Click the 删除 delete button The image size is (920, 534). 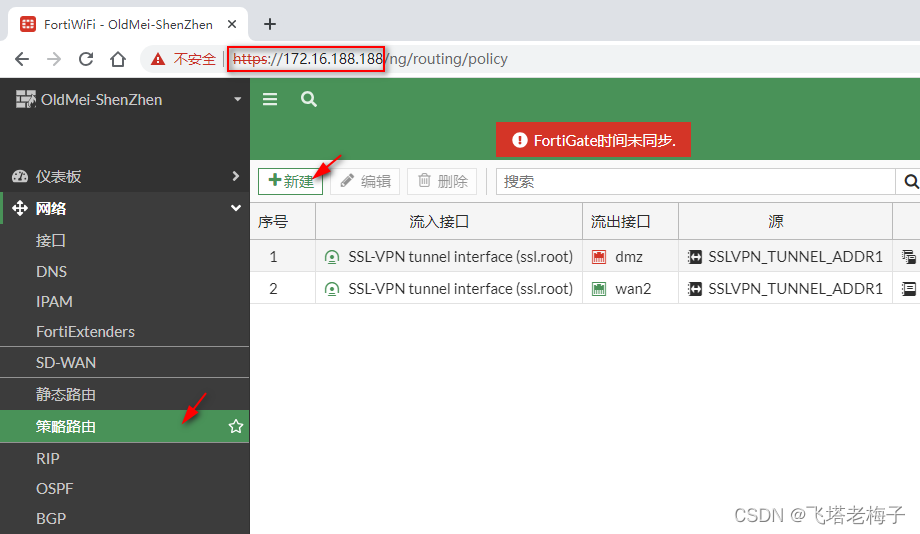point(442,181)
